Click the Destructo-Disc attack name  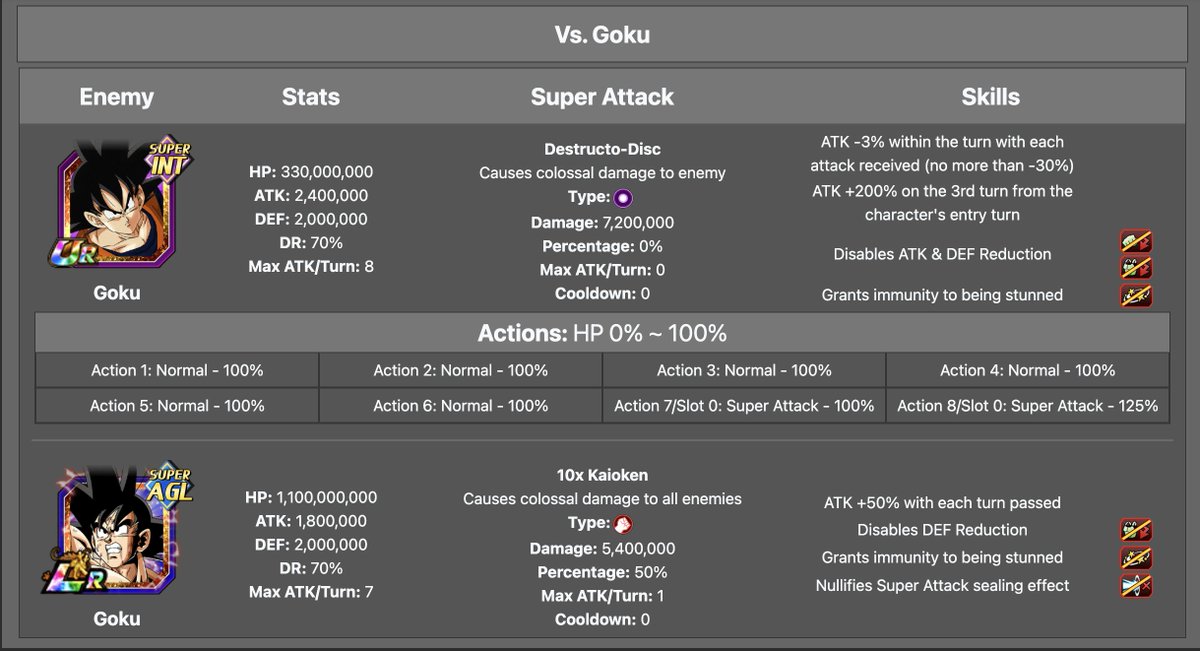pyautogui.click(x=602, y=149)
